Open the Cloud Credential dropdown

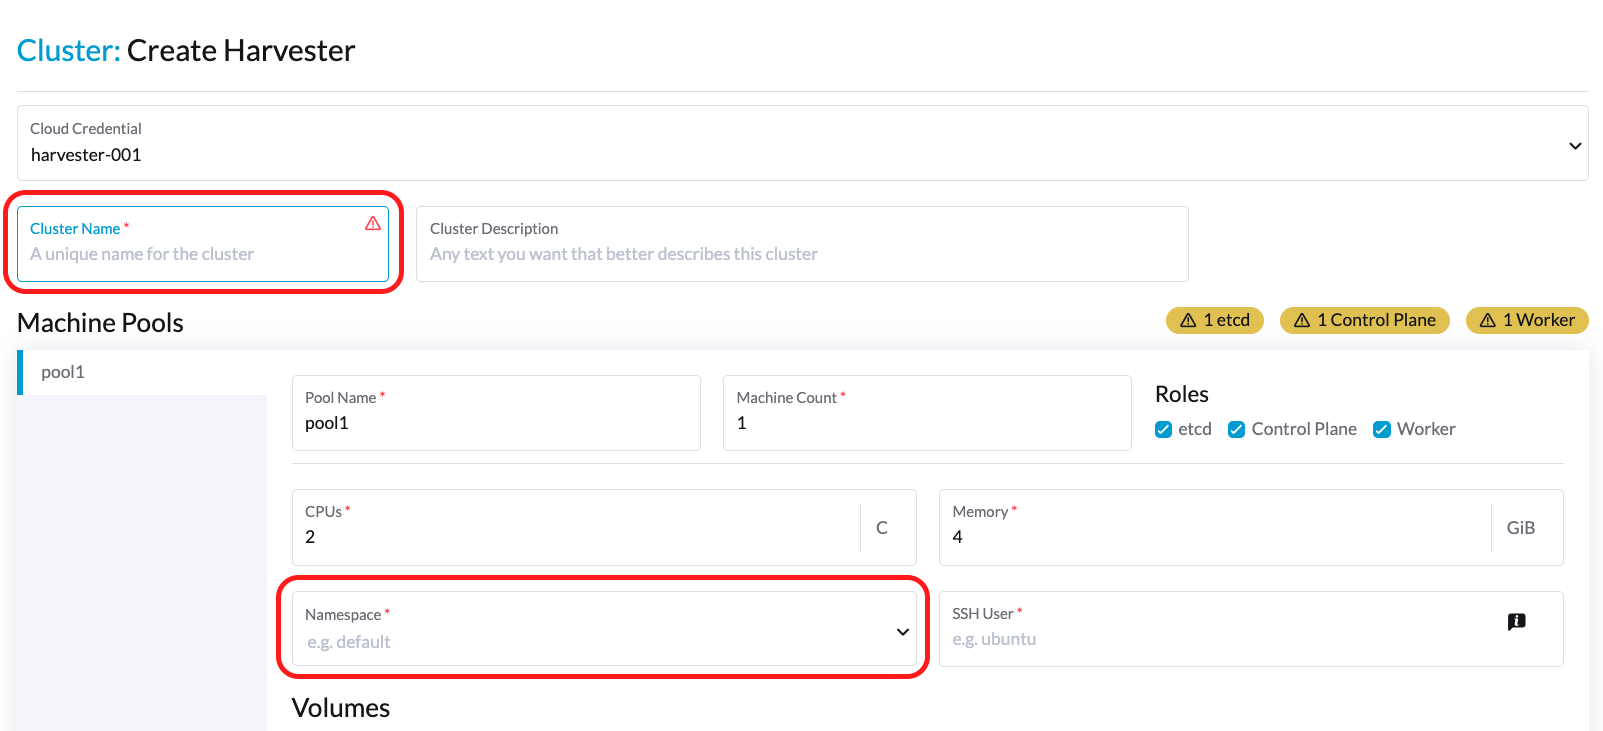1574,146
